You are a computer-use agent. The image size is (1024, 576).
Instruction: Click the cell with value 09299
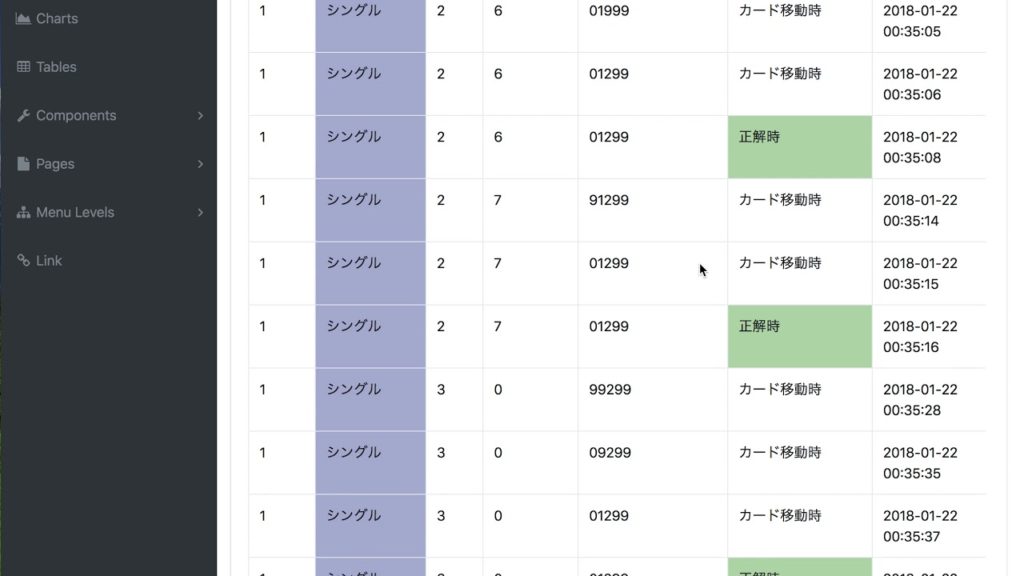point(610,452)
